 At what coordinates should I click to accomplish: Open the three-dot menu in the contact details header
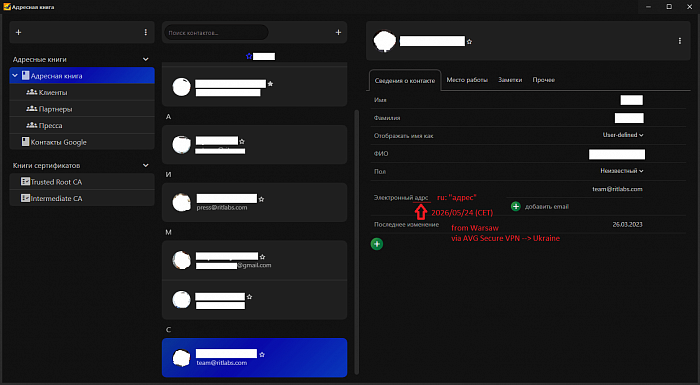click(679, 41)
